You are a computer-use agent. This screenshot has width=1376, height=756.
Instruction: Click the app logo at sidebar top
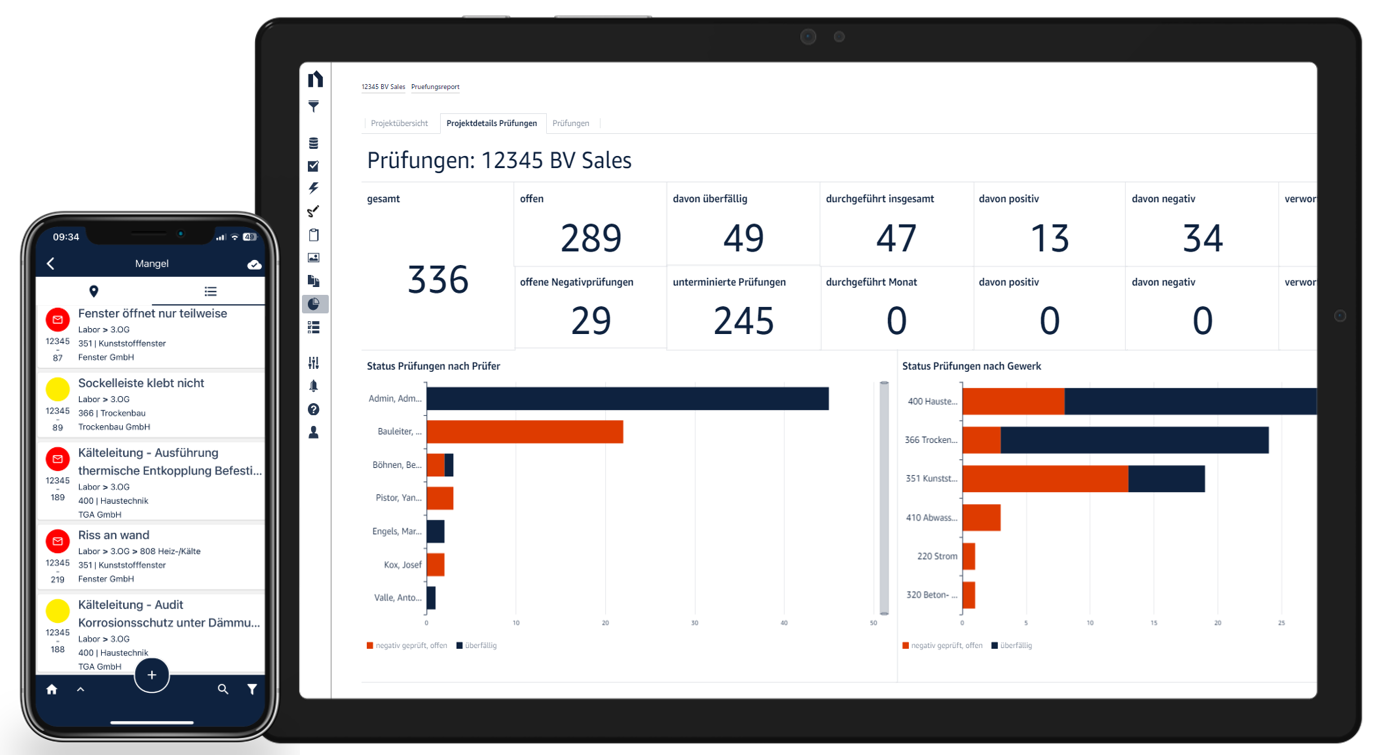(315, 79)
